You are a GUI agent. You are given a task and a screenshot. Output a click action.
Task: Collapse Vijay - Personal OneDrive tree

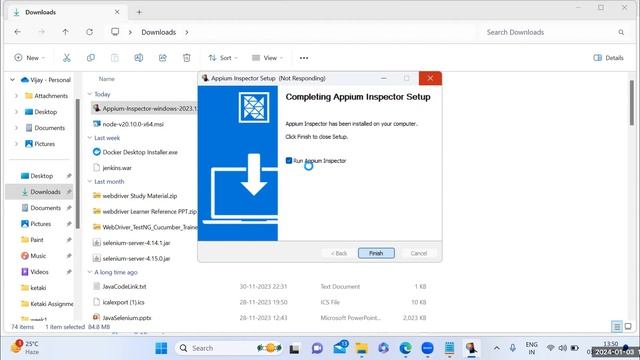[x=13, y=80]
